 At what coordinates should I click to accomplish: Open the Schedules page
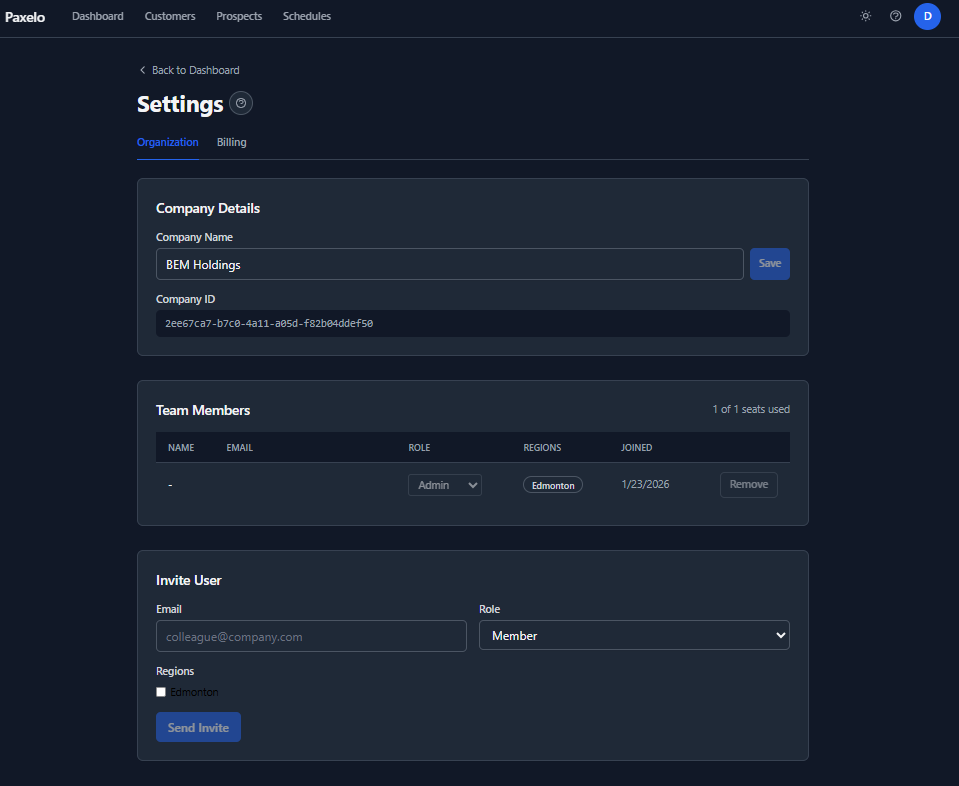[x=306, y=16]
